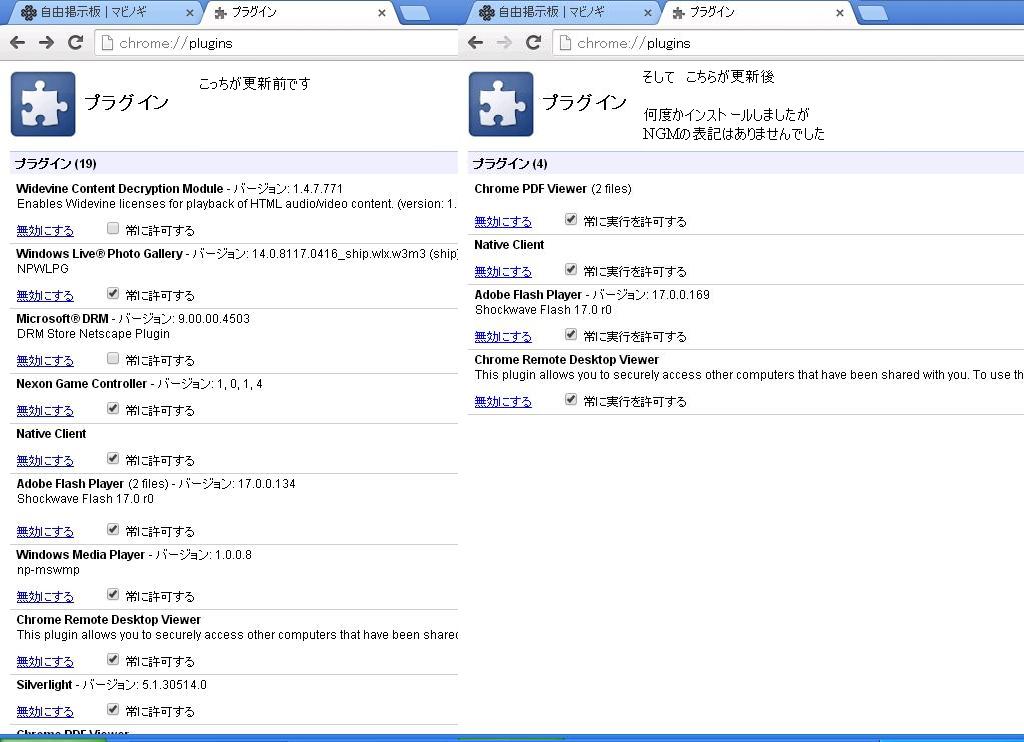Toggle always allow for Windows Media Player

coord(113,595)
